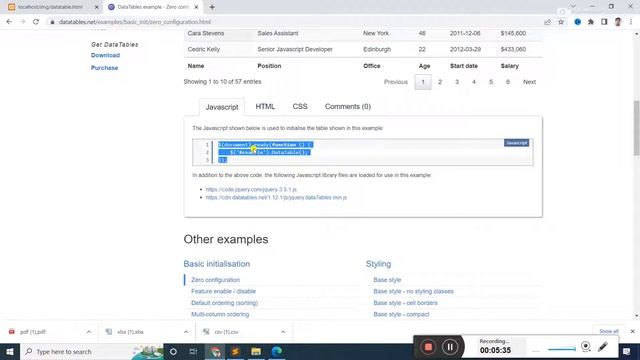This screenshot has height=360, width=640.
Task: Share this page icon in address bar
Action: pyautogui.click(x=547, y=22)
